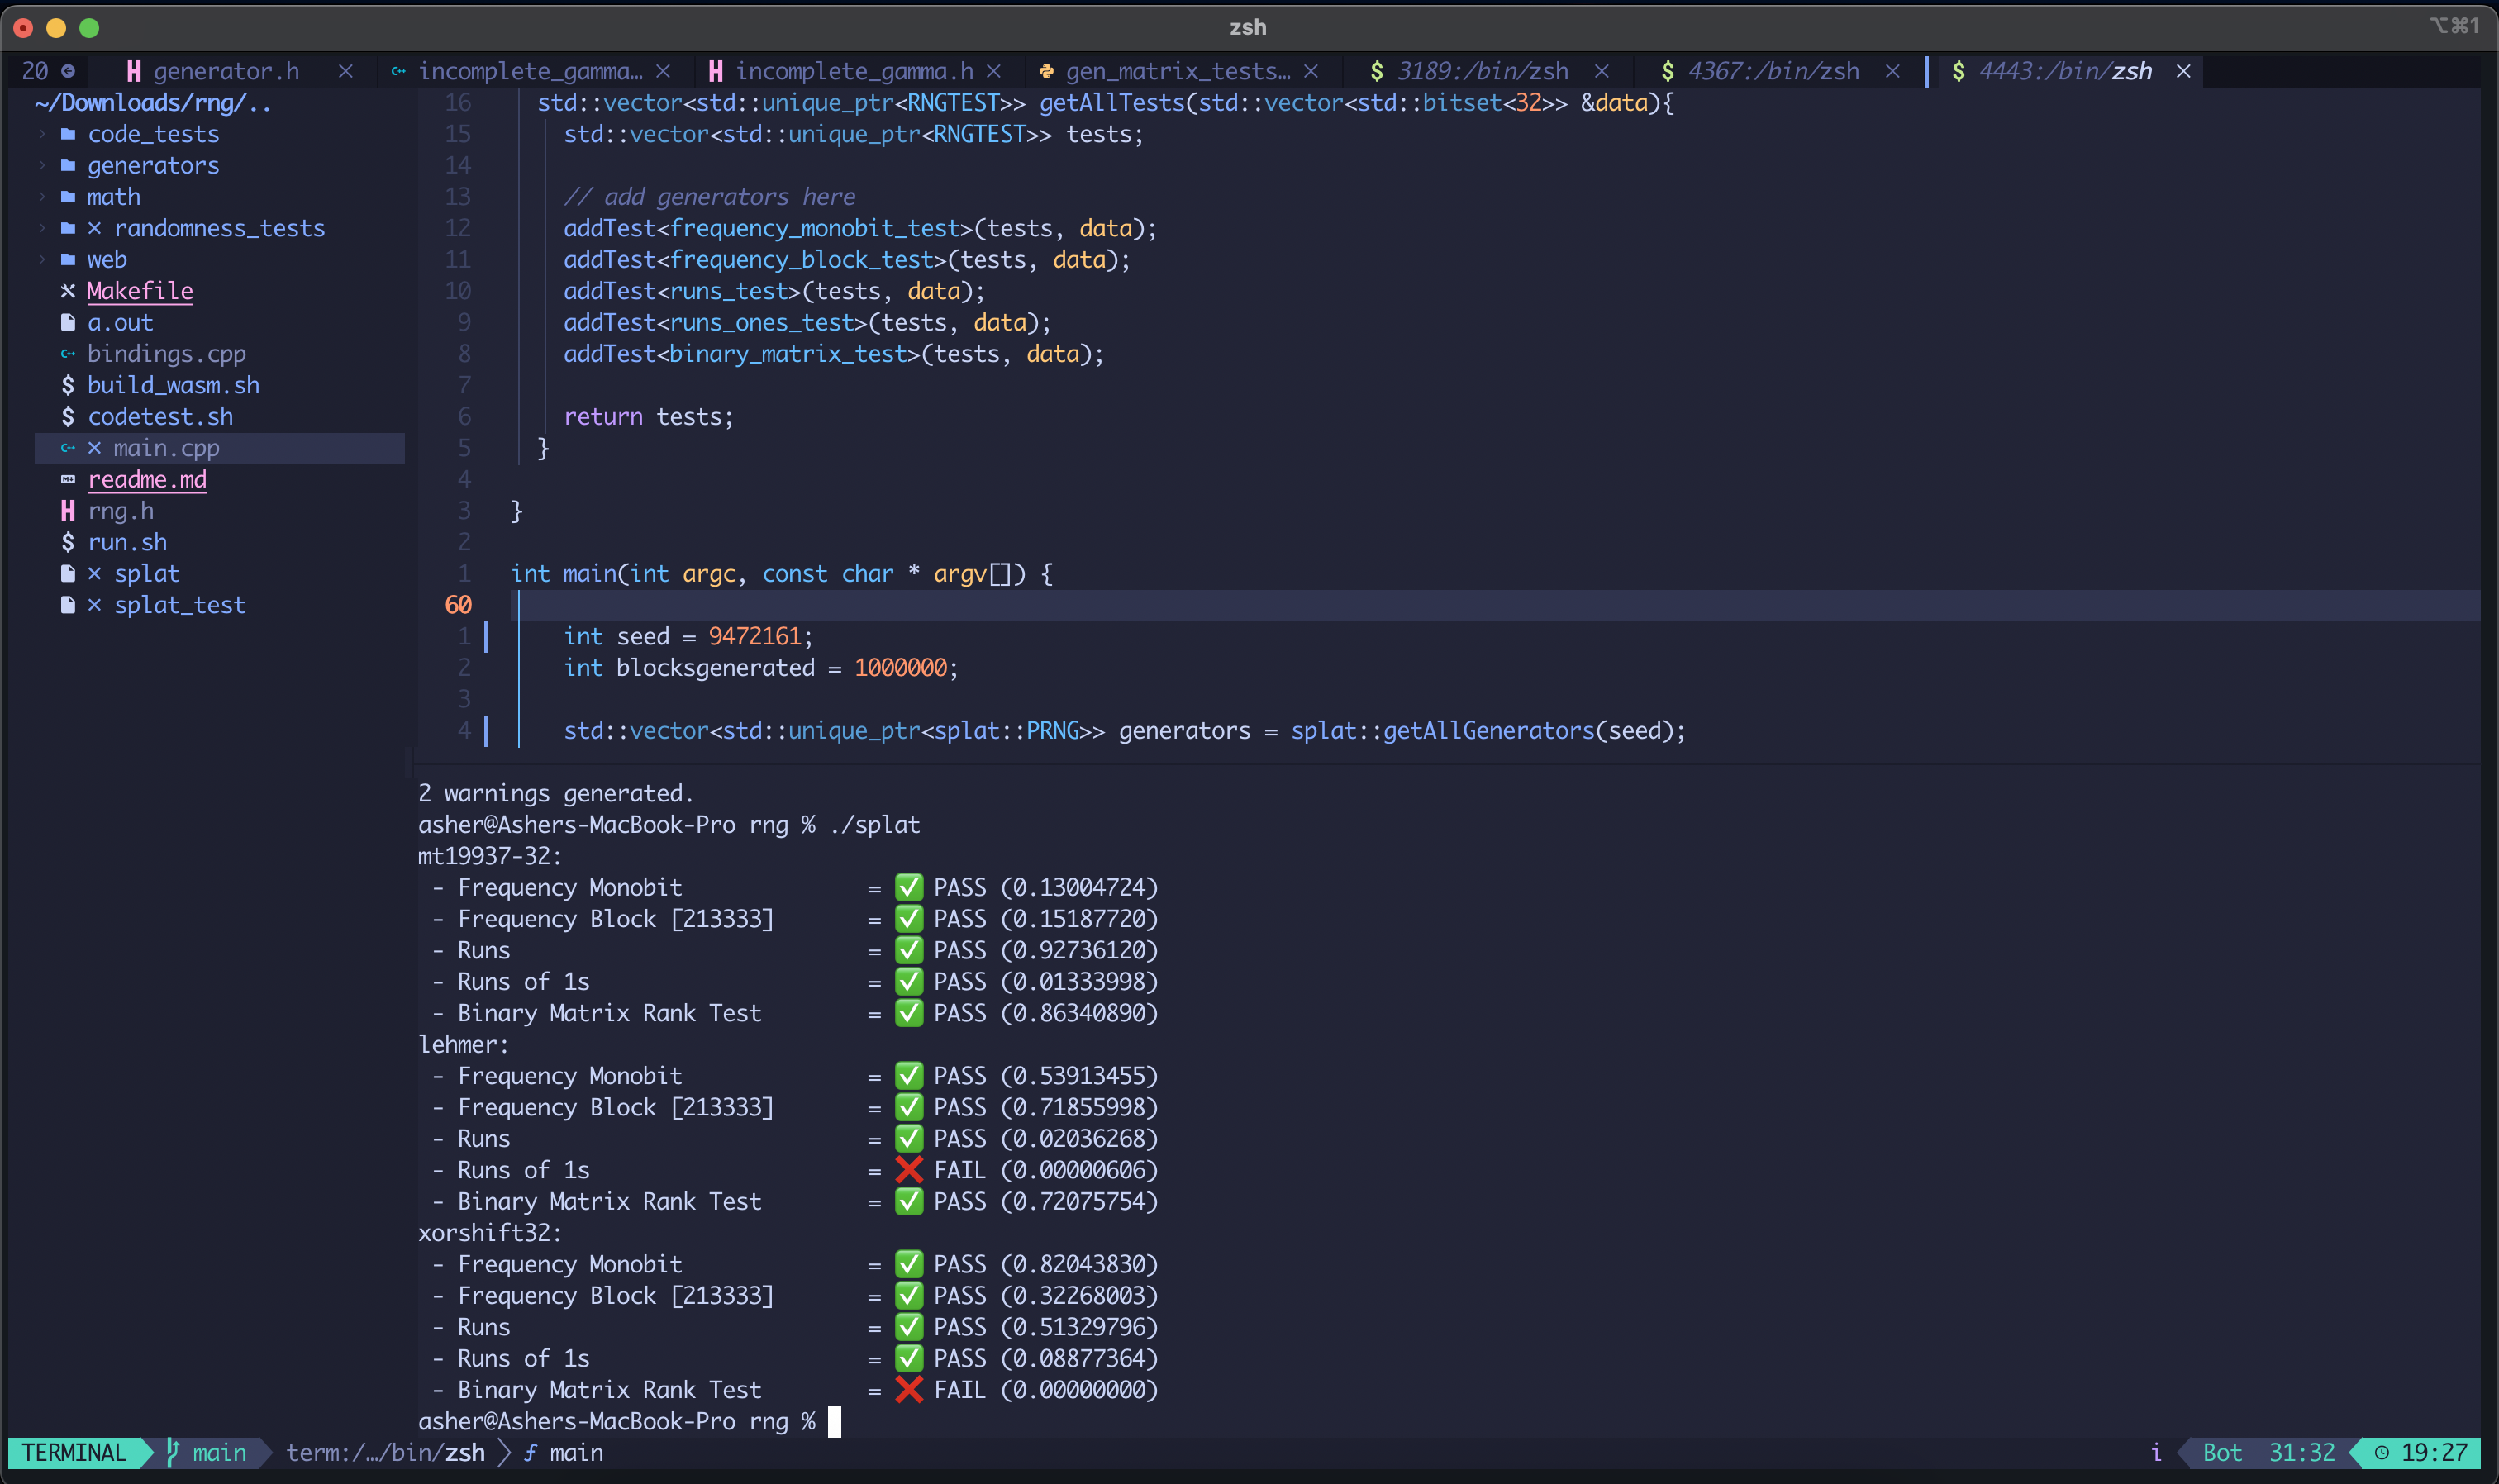Click the splat_test file icon
The width and height of the screenshot is (2499, 1484).
68,605
